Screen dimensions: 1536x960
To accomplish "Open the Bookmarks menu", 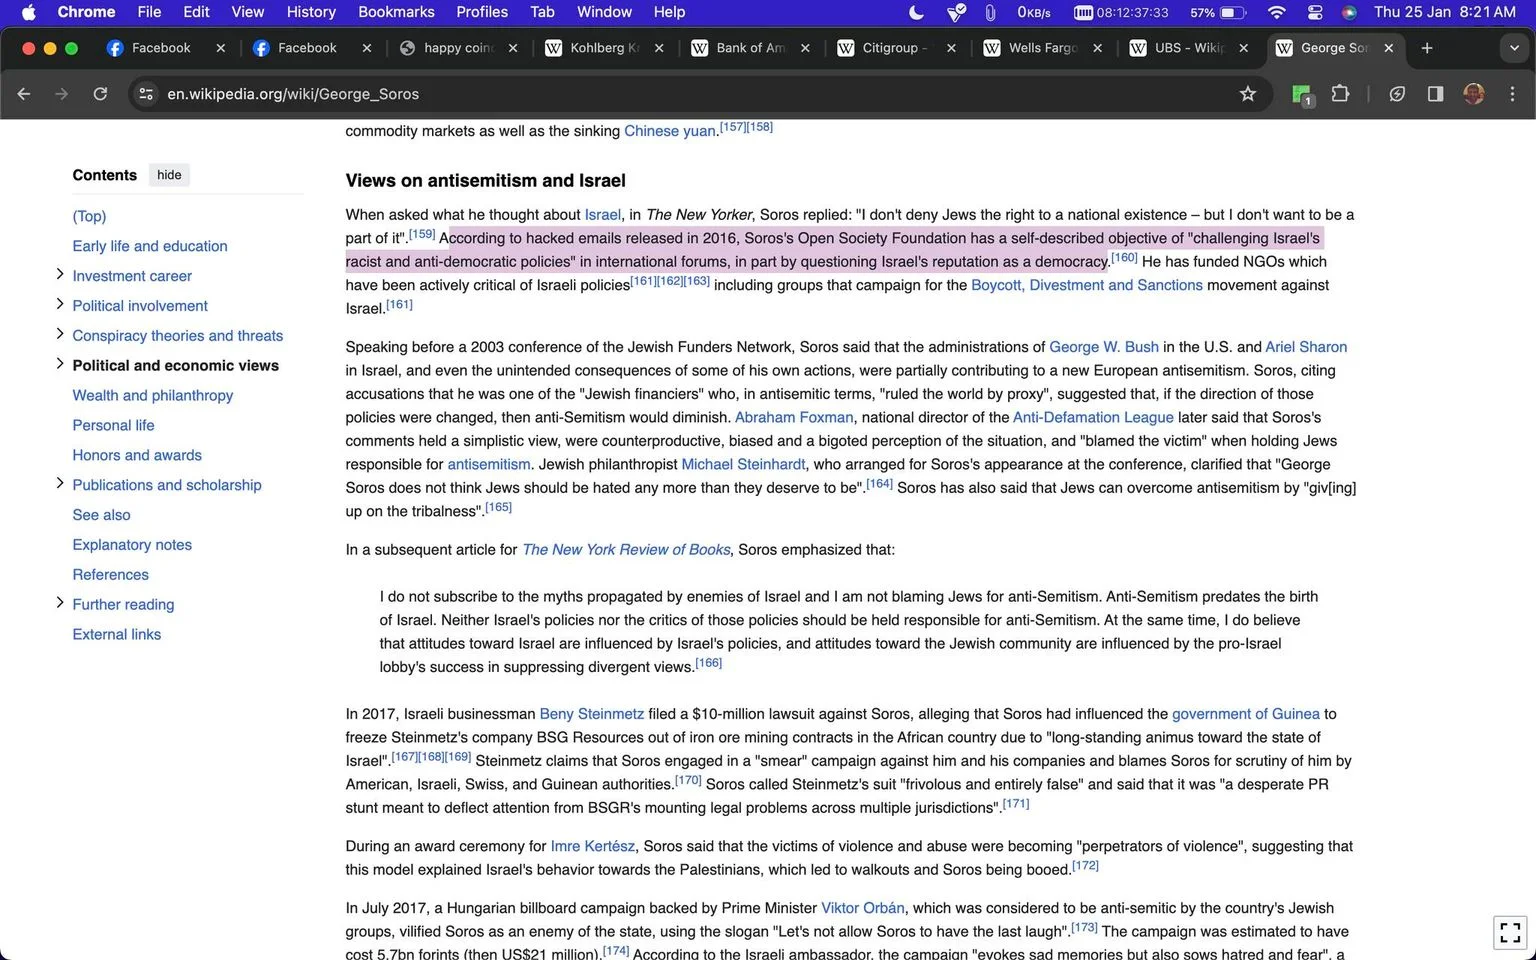I will (x=396, y=12).
